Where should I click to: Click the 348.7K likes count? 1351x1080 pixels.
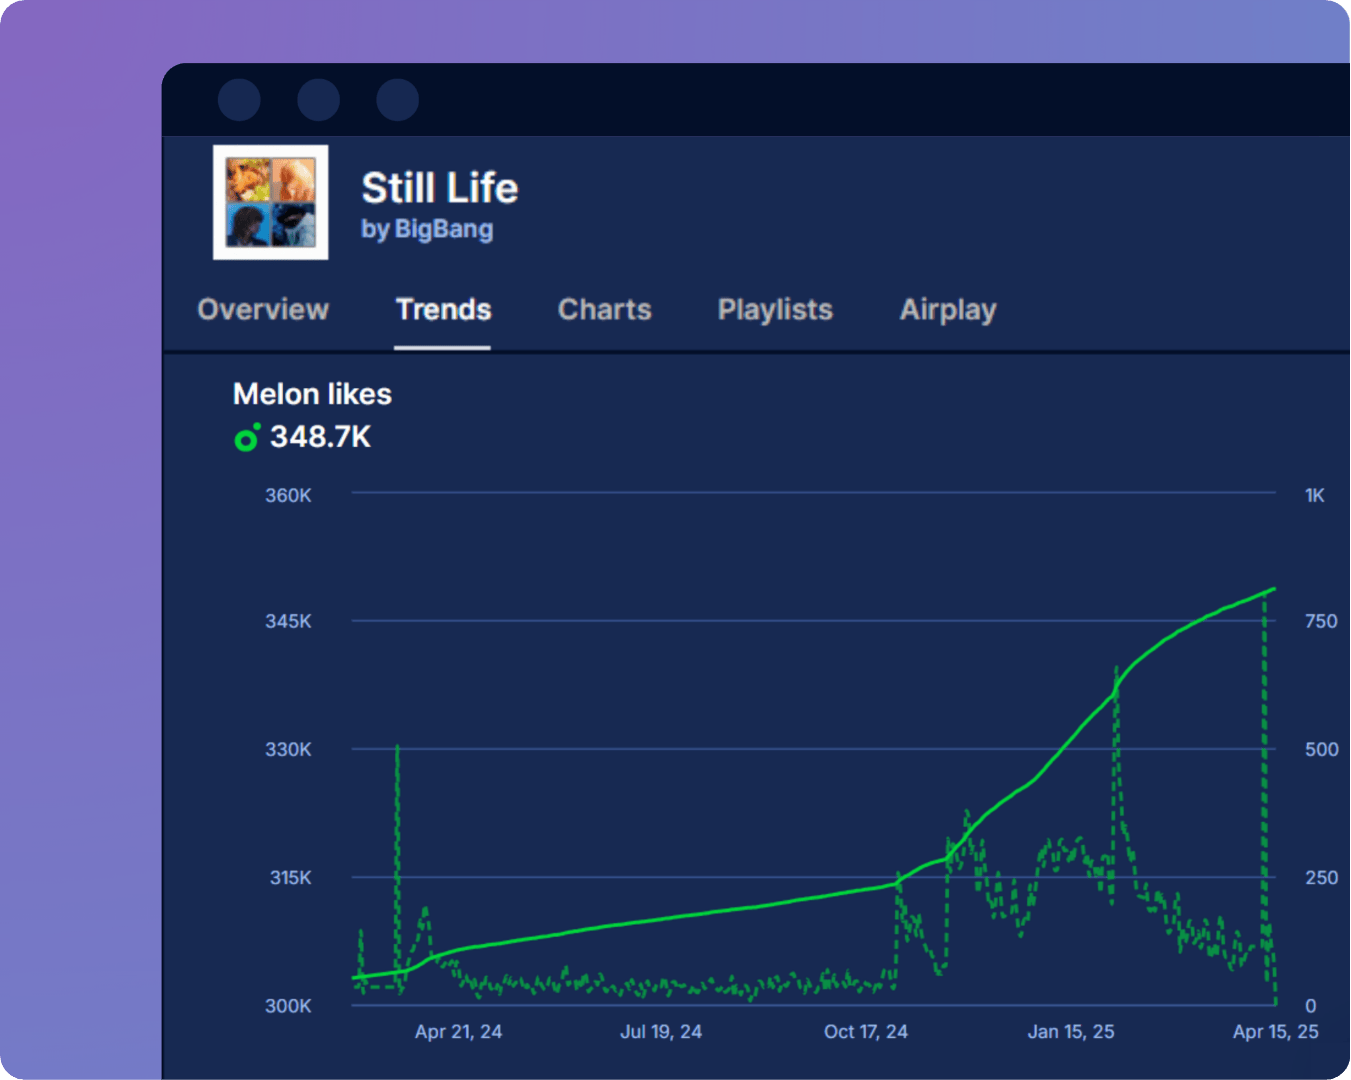pos(320,437)
